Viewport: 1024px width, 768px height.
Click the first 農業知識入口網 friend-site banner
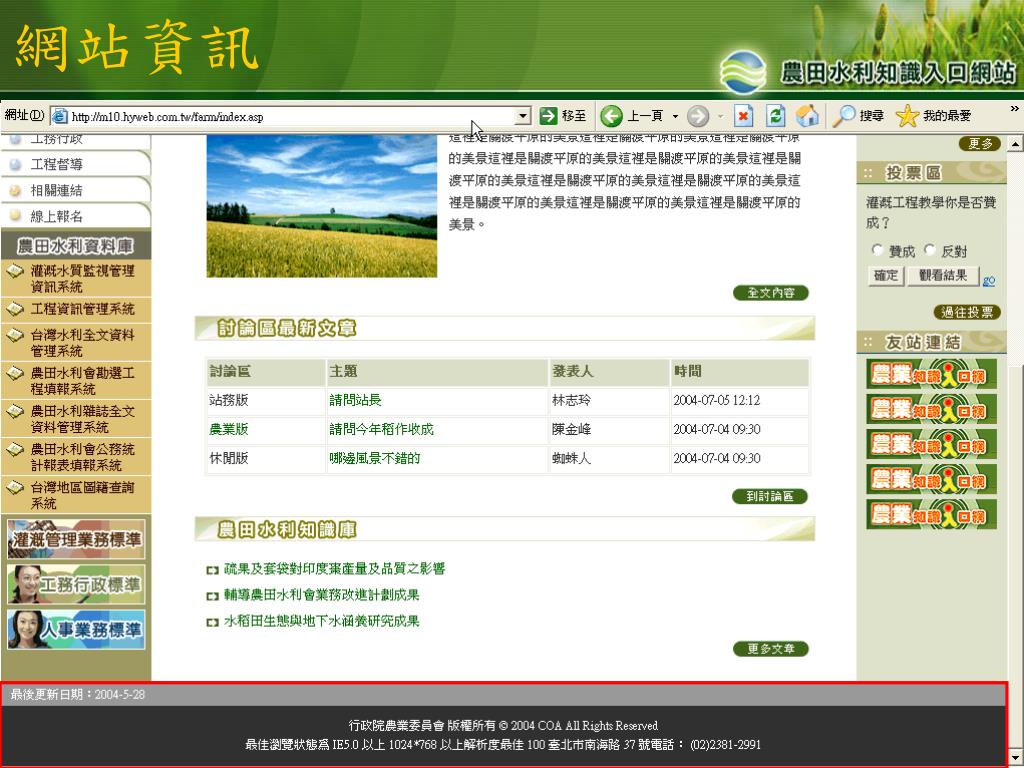pos(931,374)
